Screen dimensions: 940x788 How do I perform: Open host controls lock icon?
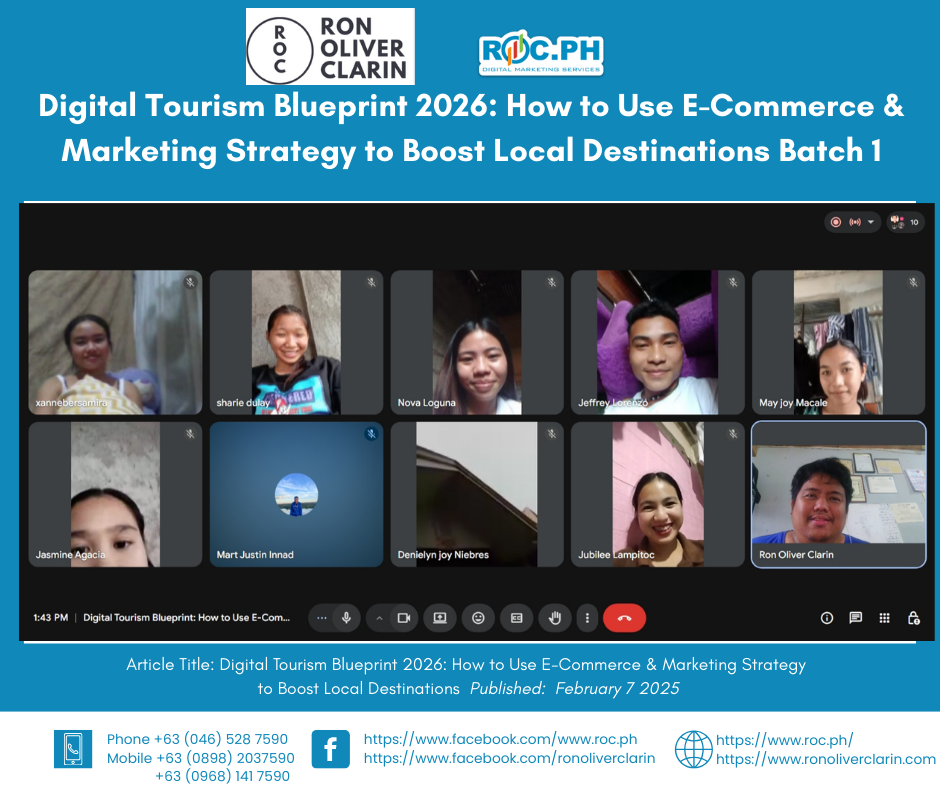pos(913,618)
